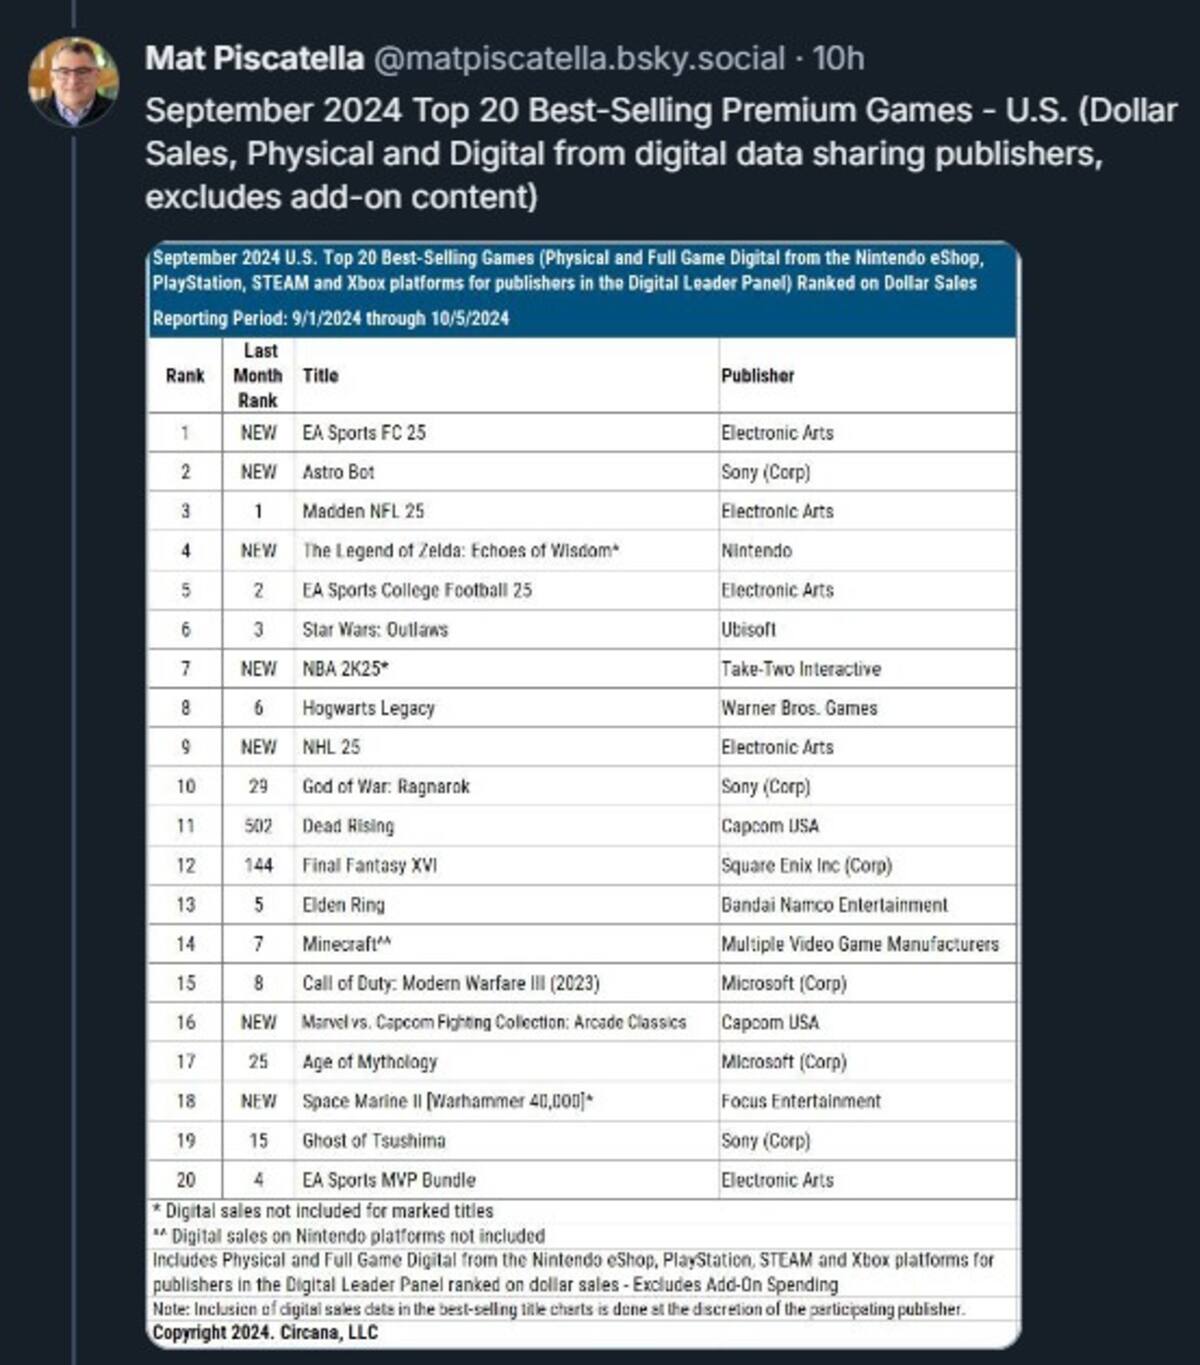Click the @matpiscatella.bsky.social handle
The image size is (1200, 1365).
[579, 58]
